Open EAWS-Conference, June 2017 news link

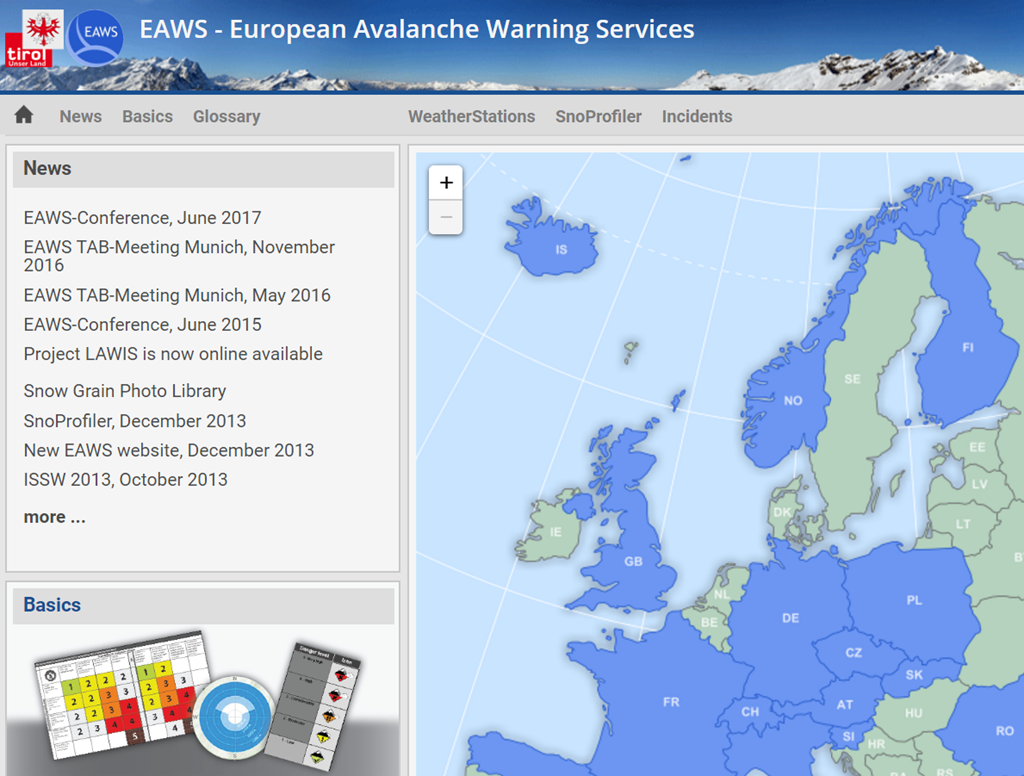142,217
